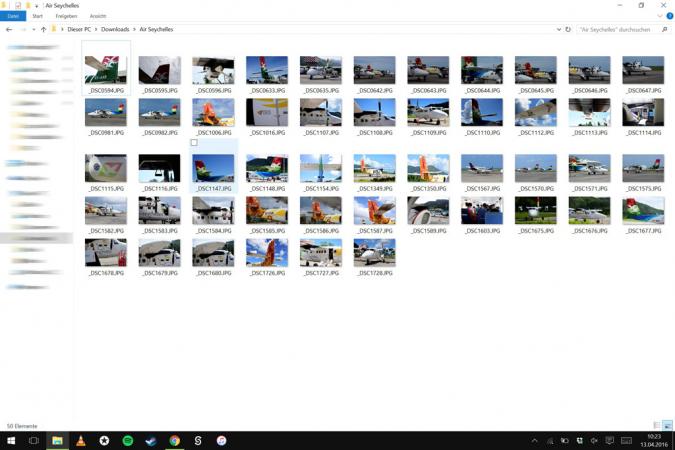
Task: Select thumbnail _DSC1114.JPG
Action: tap(643, 112)
